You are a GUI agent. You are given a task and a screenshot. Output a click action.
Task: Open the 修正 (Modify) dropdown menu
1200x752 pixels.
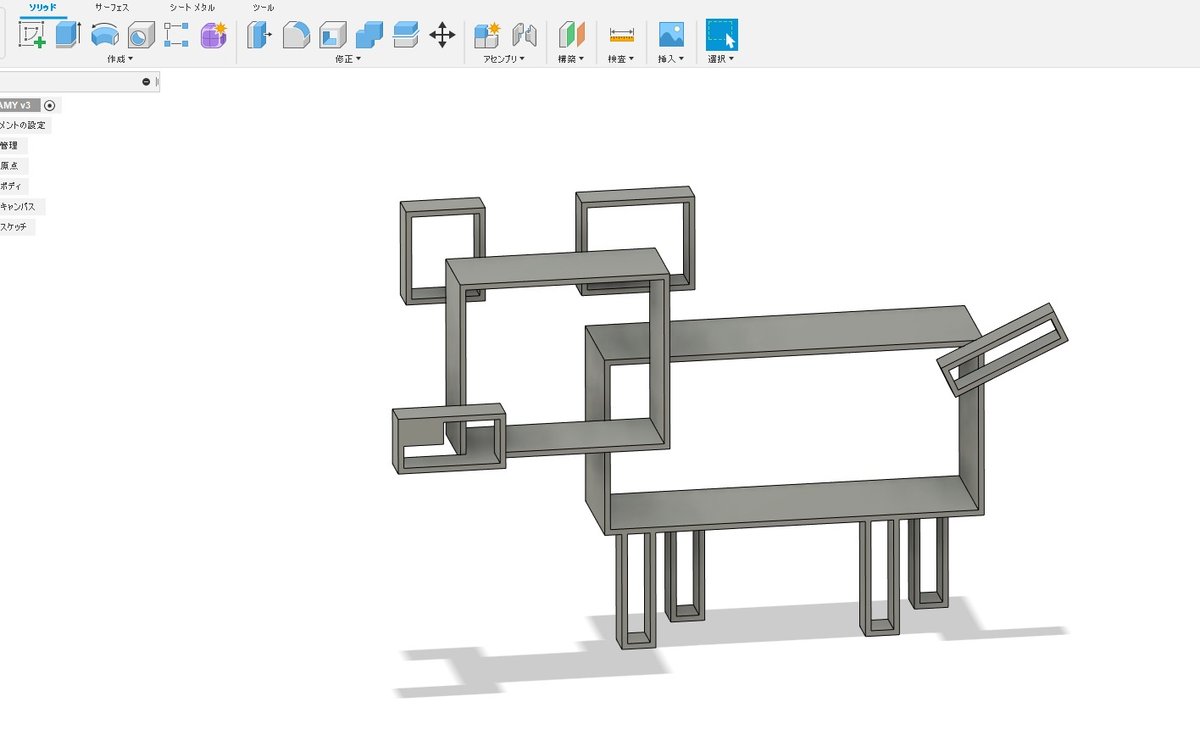[x=348, y=59]
